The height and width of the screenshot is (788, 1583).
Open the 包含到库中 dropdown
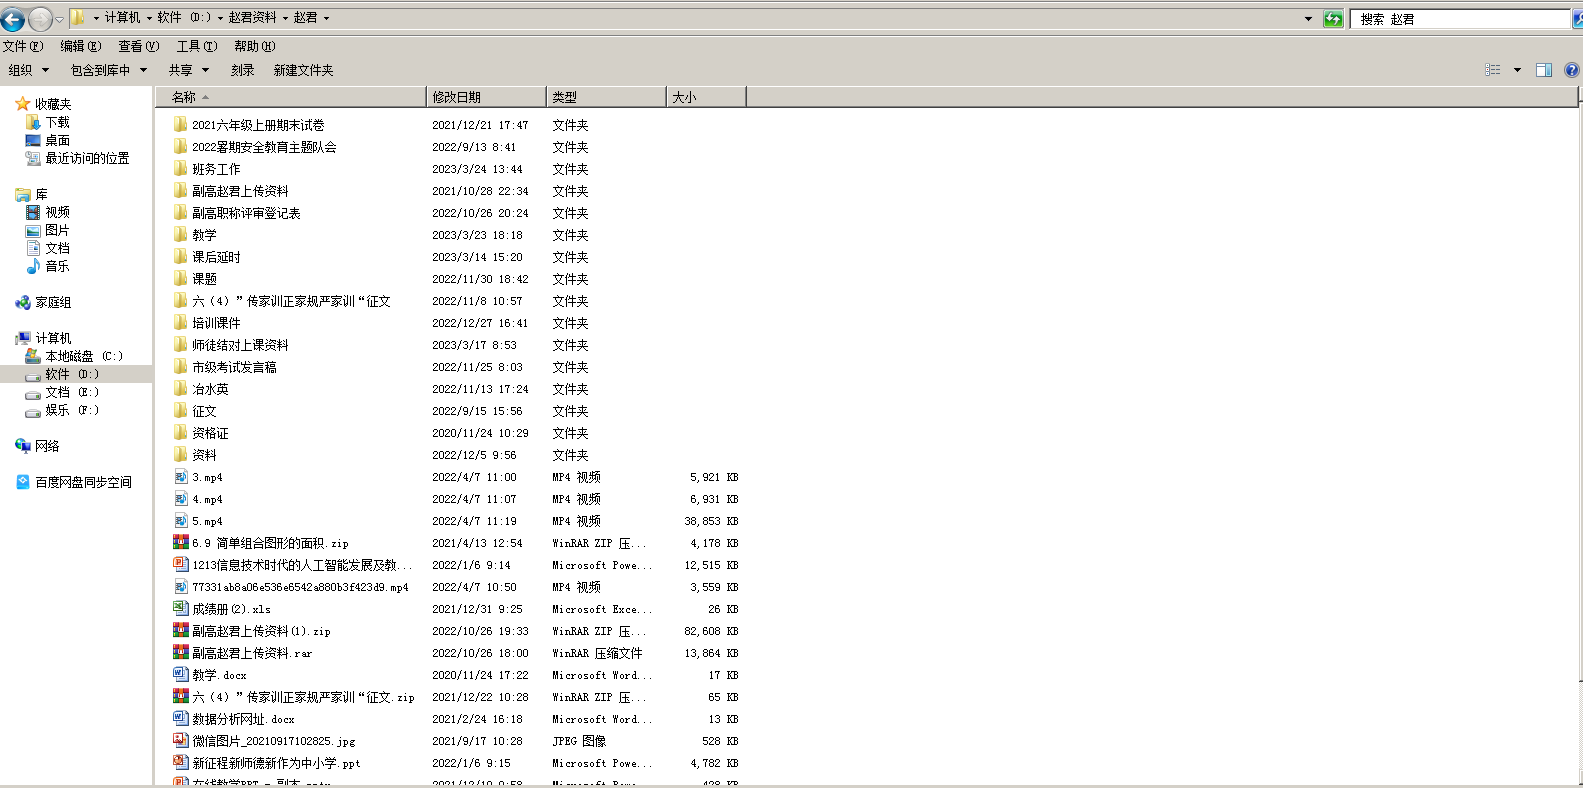(x=108, y=70)
